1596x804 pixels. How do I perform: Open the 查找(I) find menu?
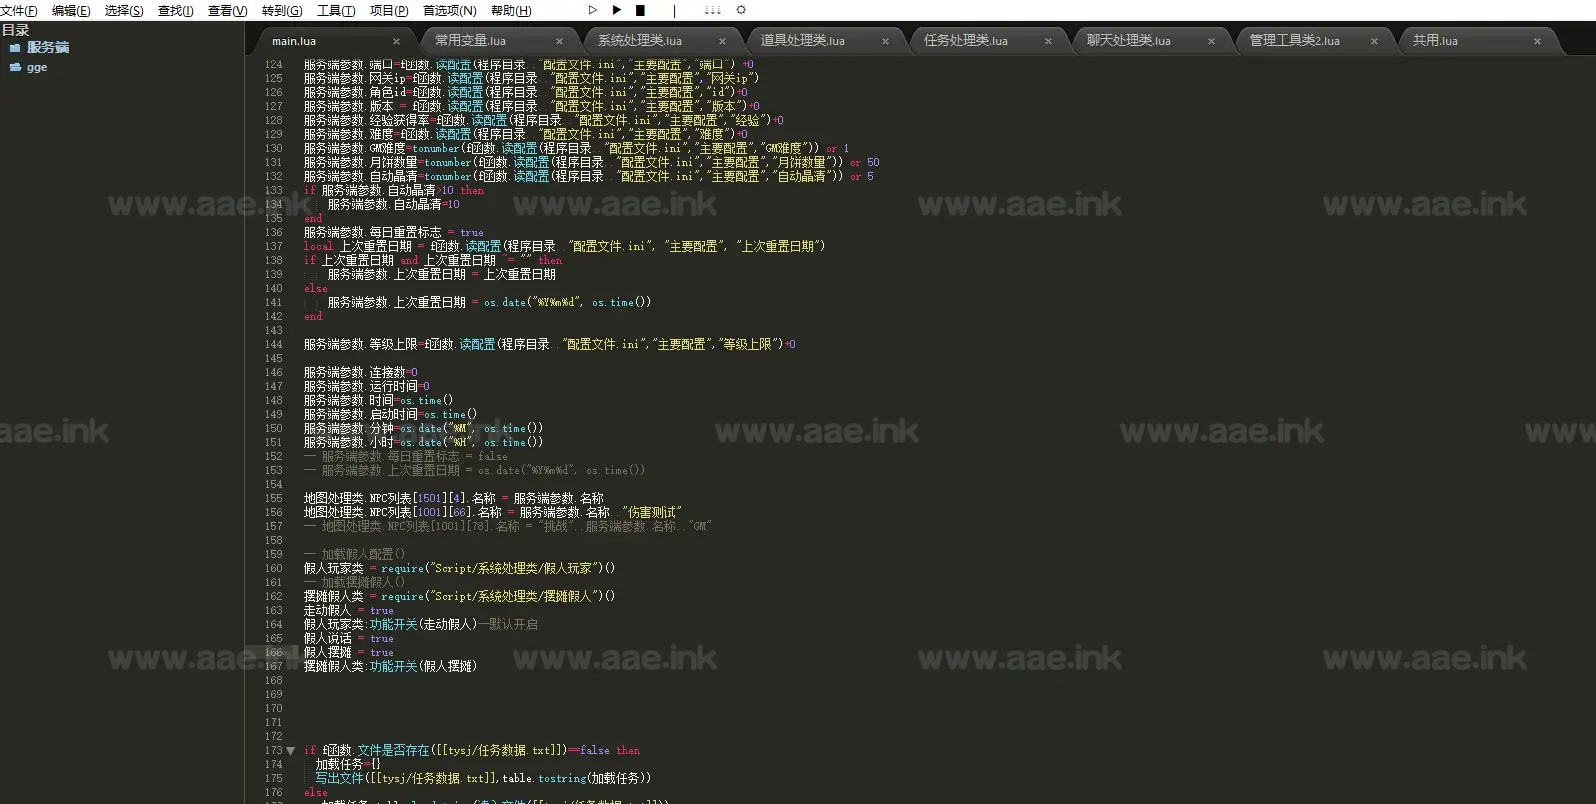tap(176, 11)
